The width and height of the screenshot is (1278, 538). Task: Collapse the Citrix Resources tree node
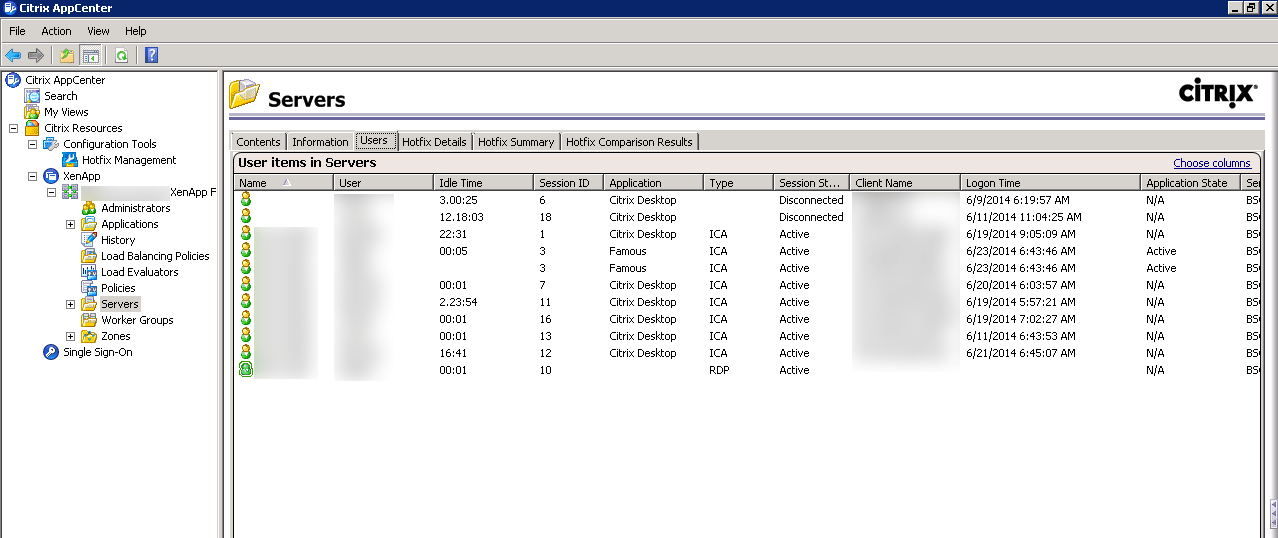(x=13, y=128)
